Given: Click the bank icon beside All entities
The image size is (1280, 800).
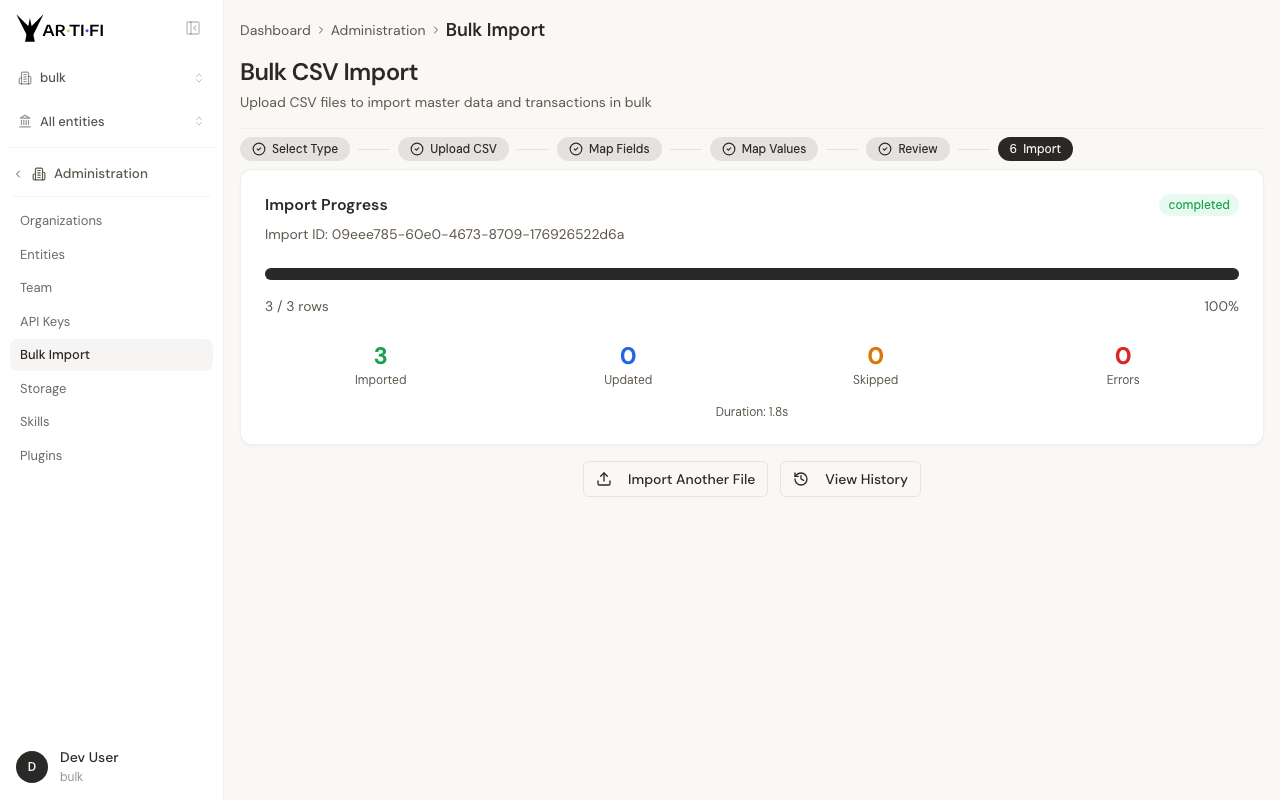Looking at the screenshot, I should (x=25, y=122).
